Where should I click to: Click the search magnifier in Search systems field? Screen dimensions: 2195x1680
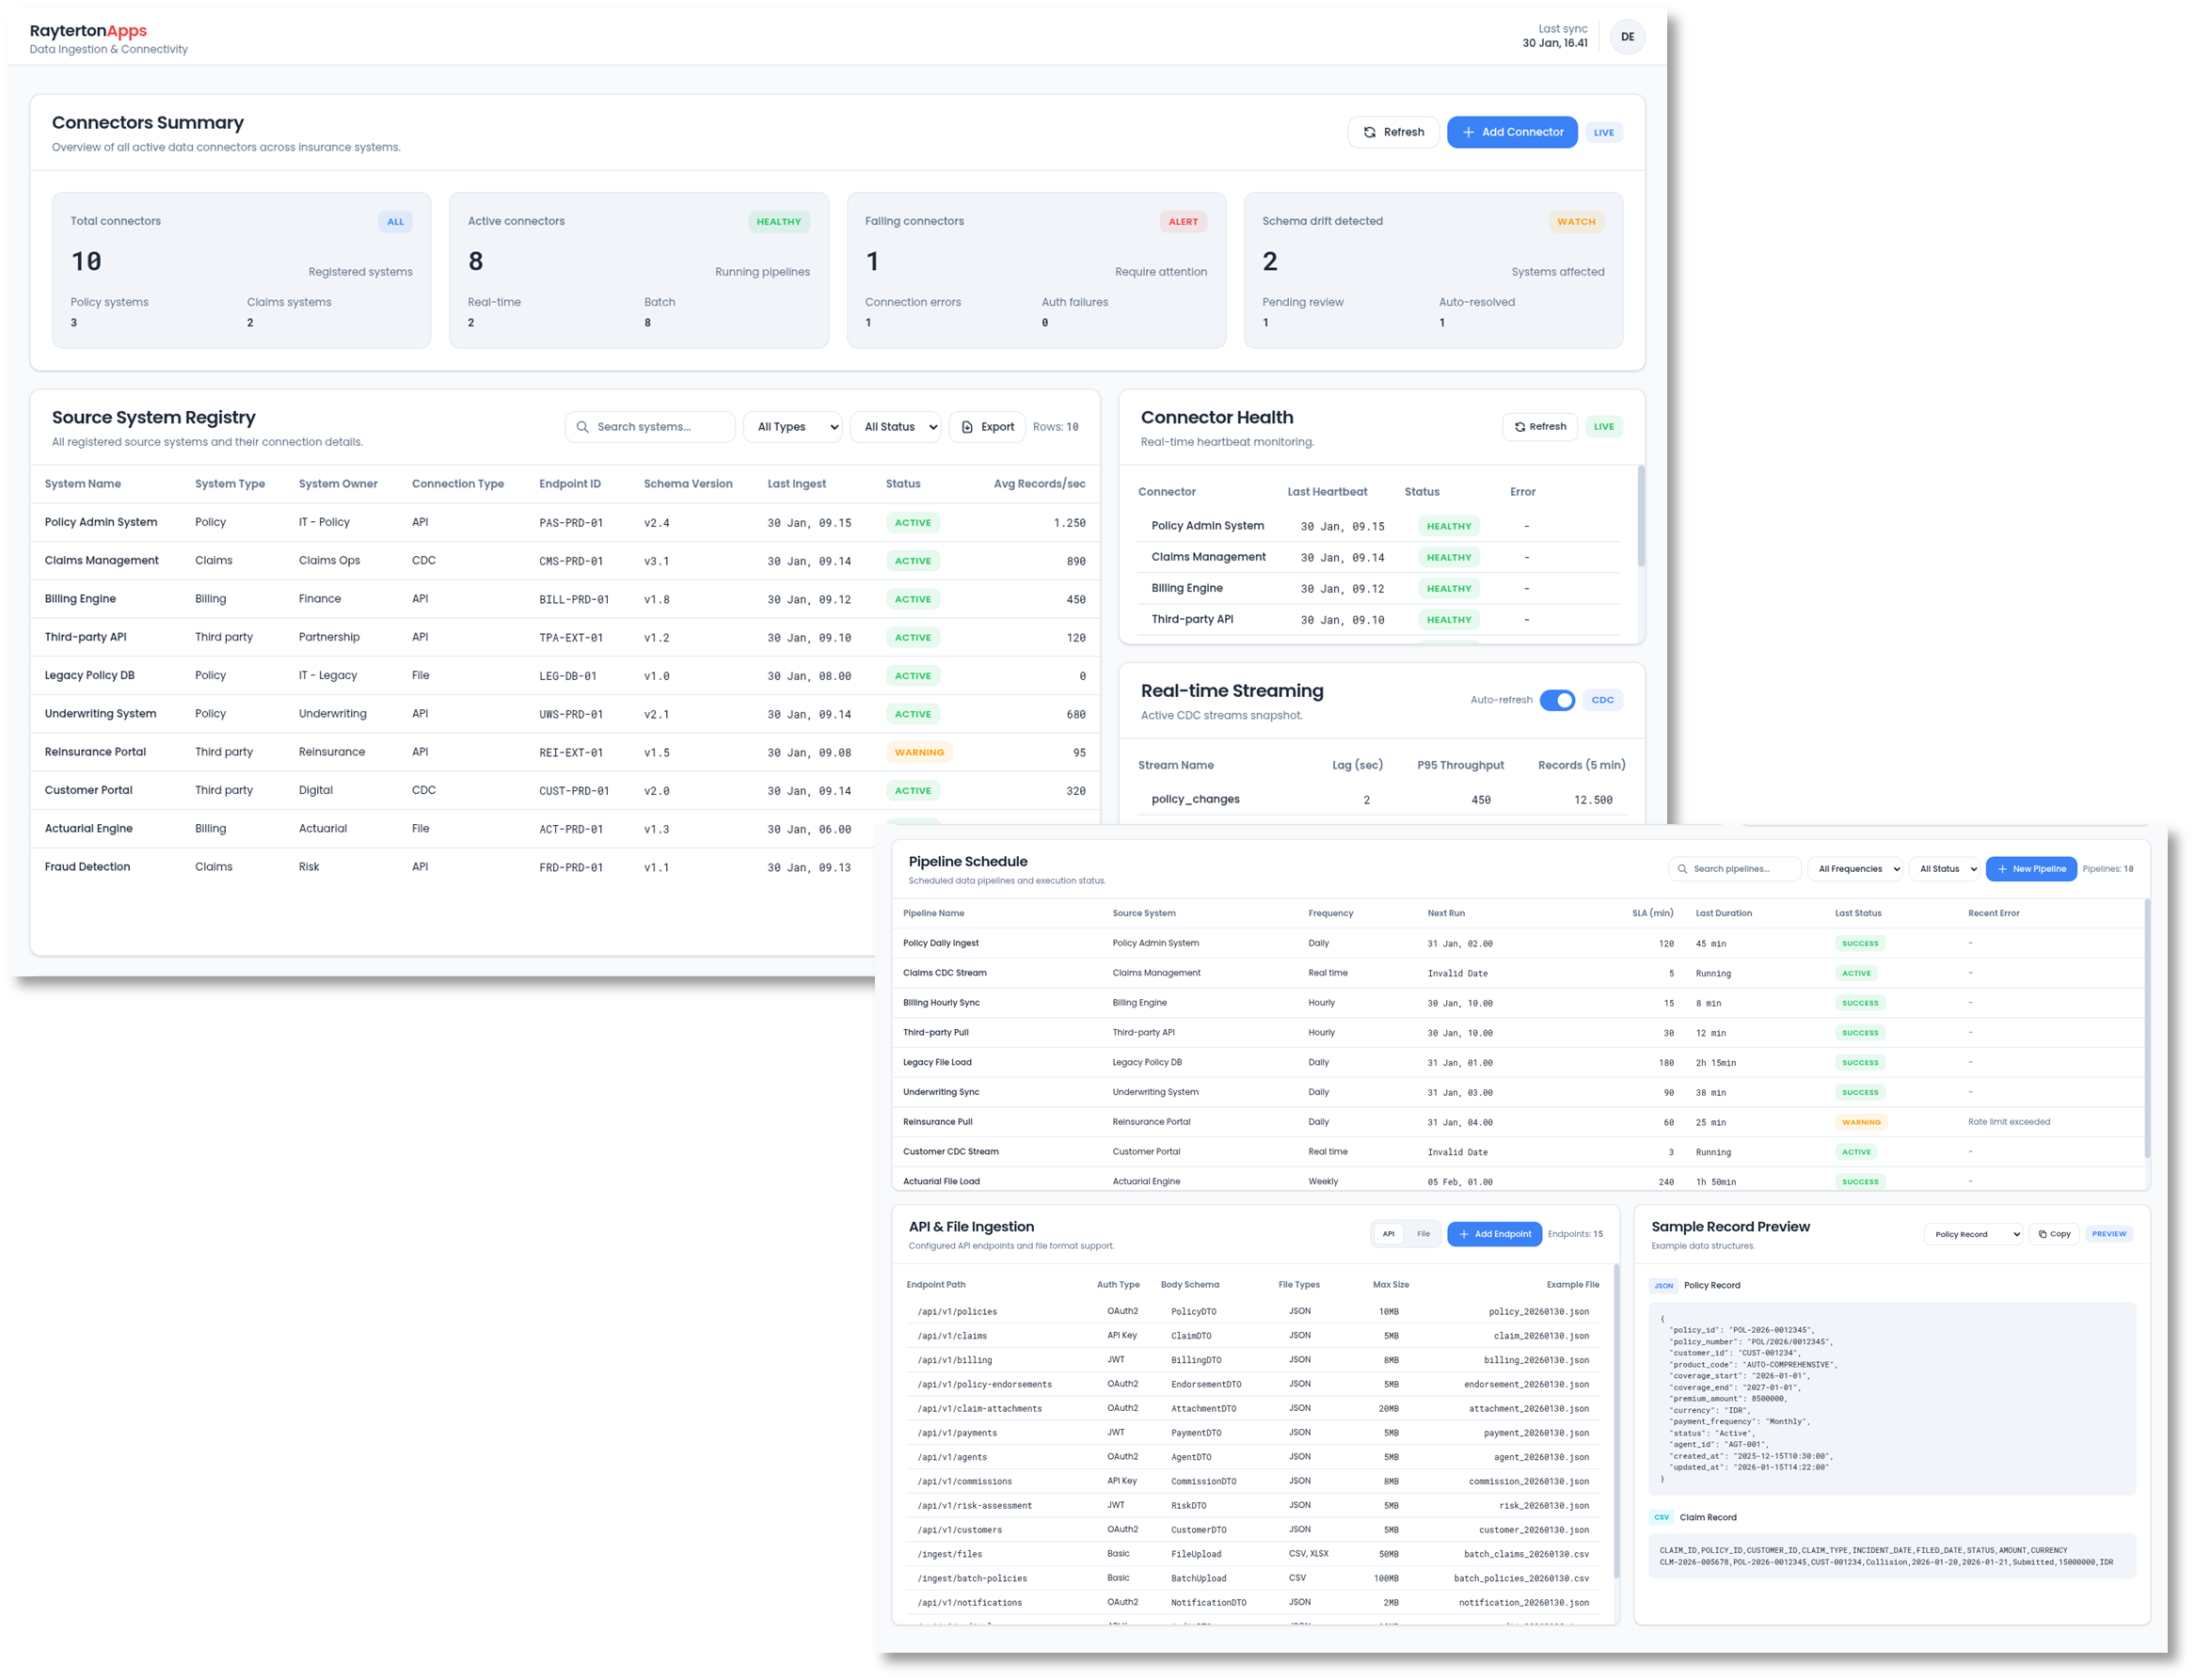click(x=583, y=426)
